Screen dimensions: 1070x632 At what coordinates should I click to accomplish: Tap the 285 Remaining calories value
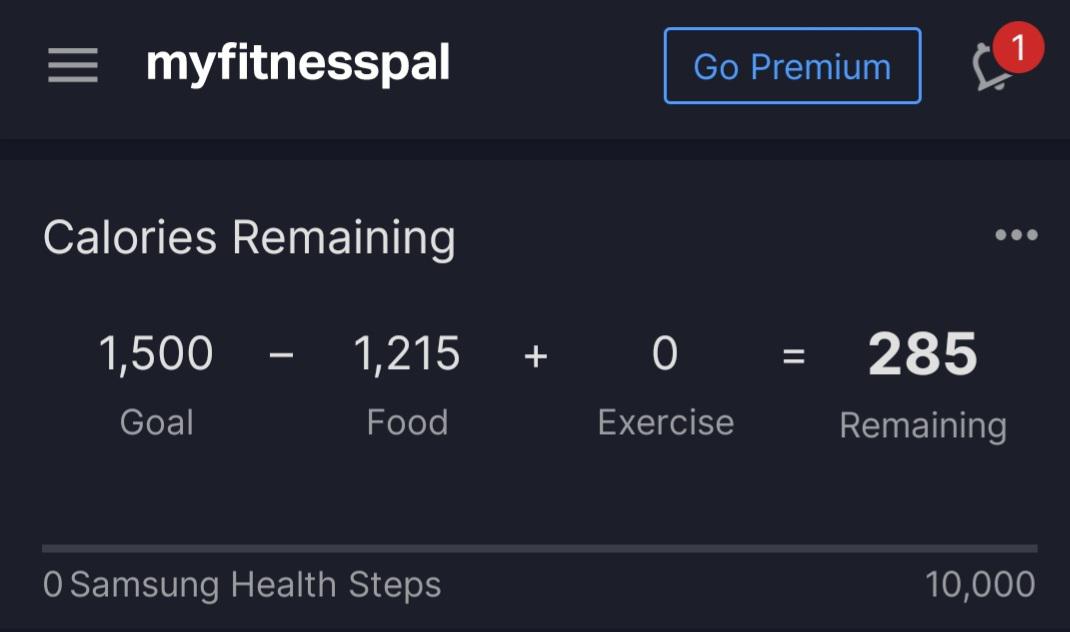(923, 351)
